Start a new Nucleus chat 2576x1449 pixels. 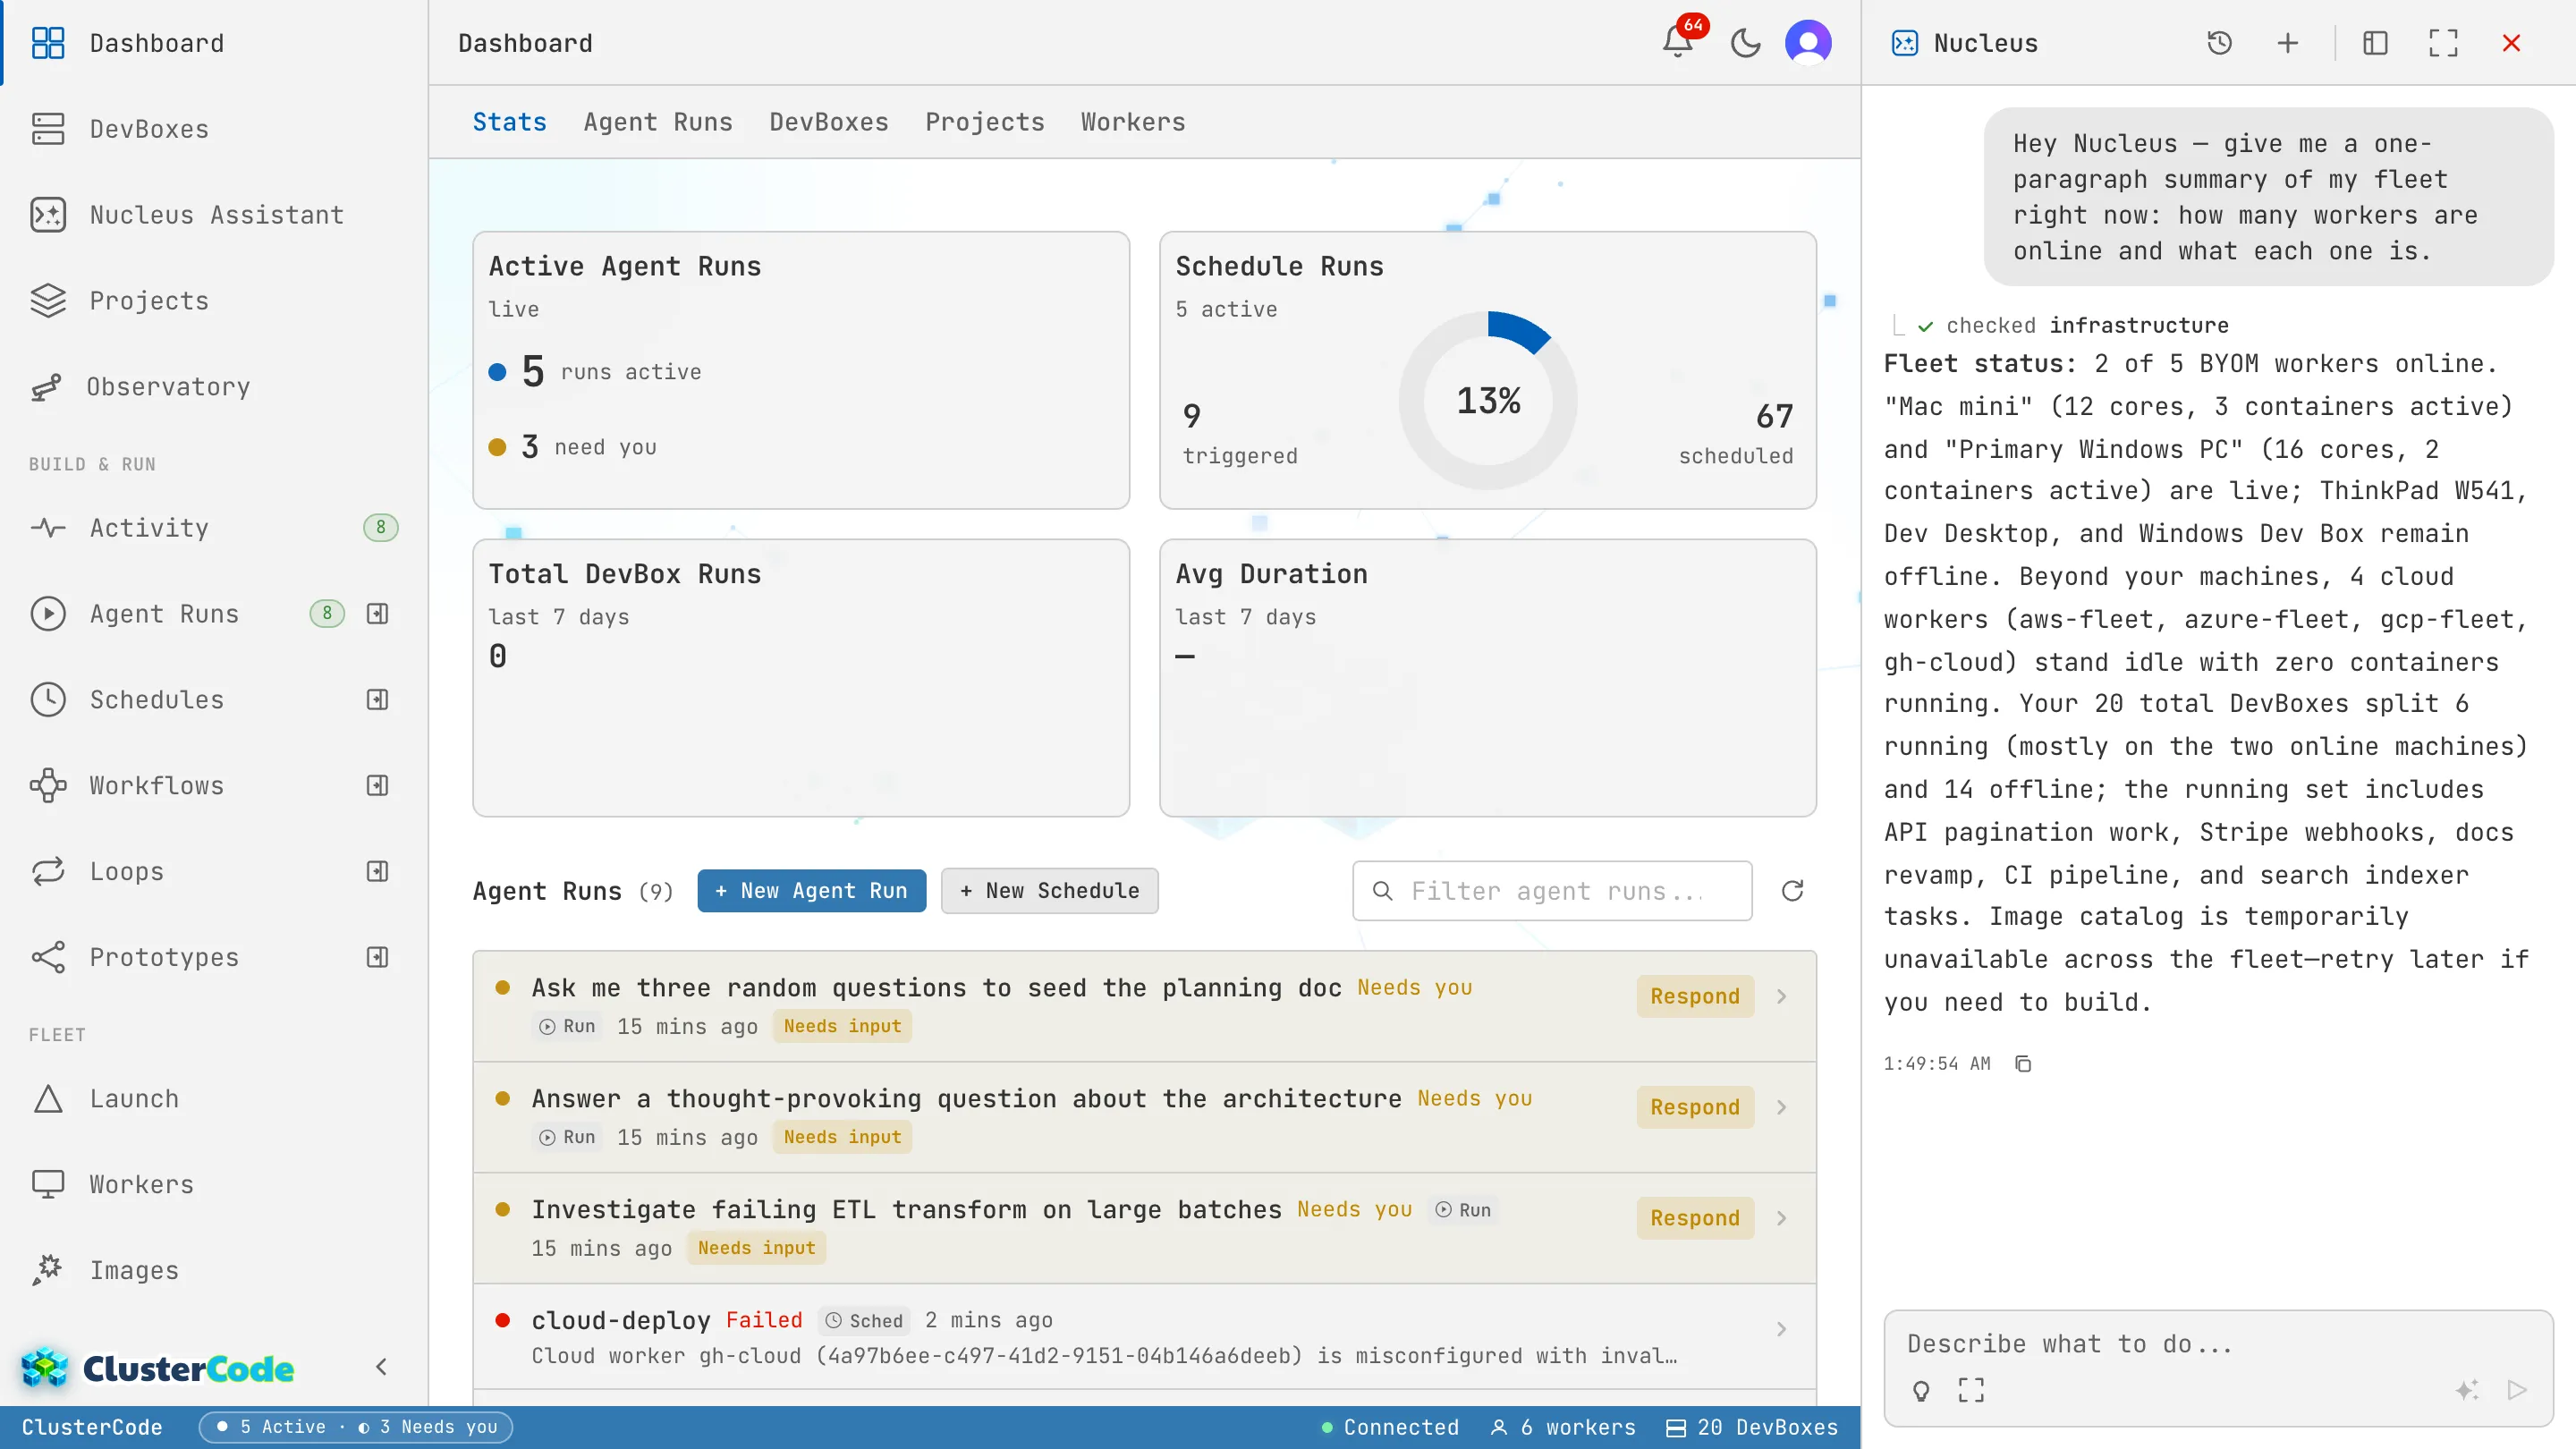pos(2287,43)
